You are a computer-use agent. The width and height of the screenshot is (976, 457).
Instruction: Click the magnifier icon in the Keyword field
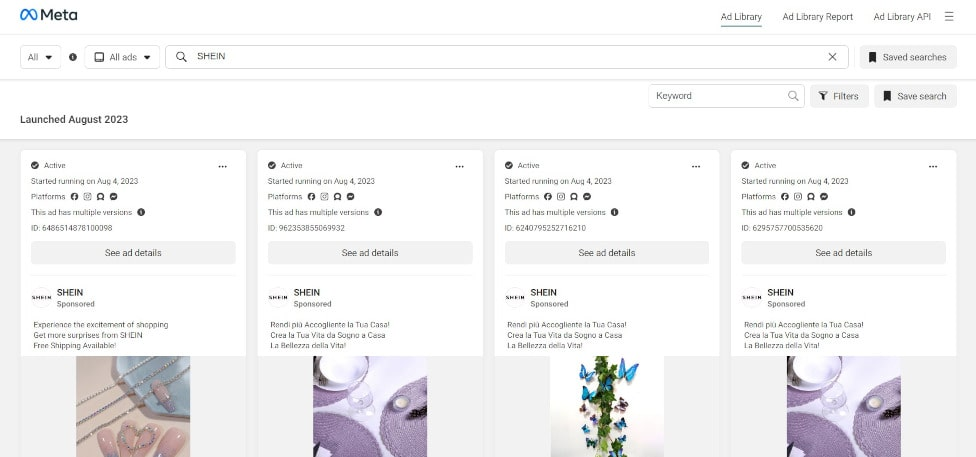click(793, 96)
